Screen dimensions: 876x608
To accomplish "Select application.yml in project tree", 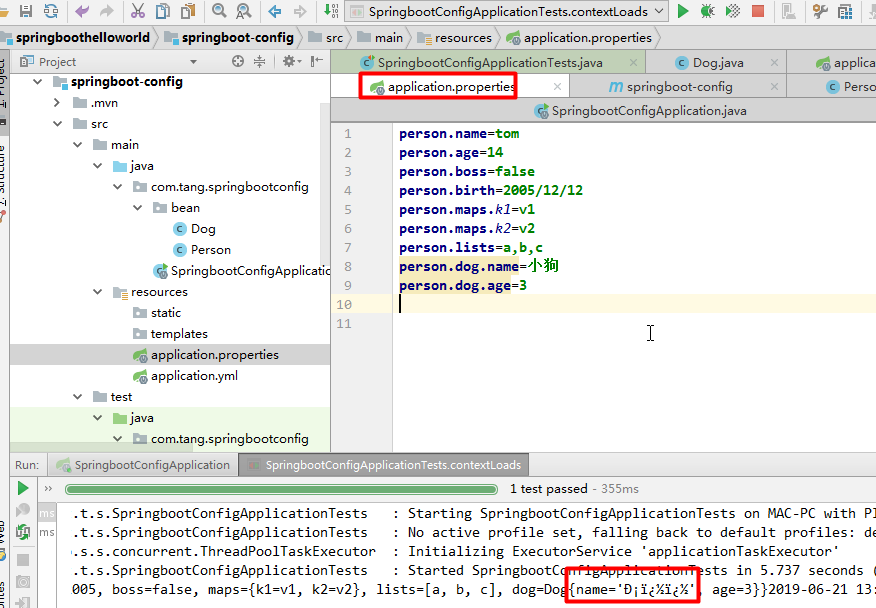I will tap(185, 376).
